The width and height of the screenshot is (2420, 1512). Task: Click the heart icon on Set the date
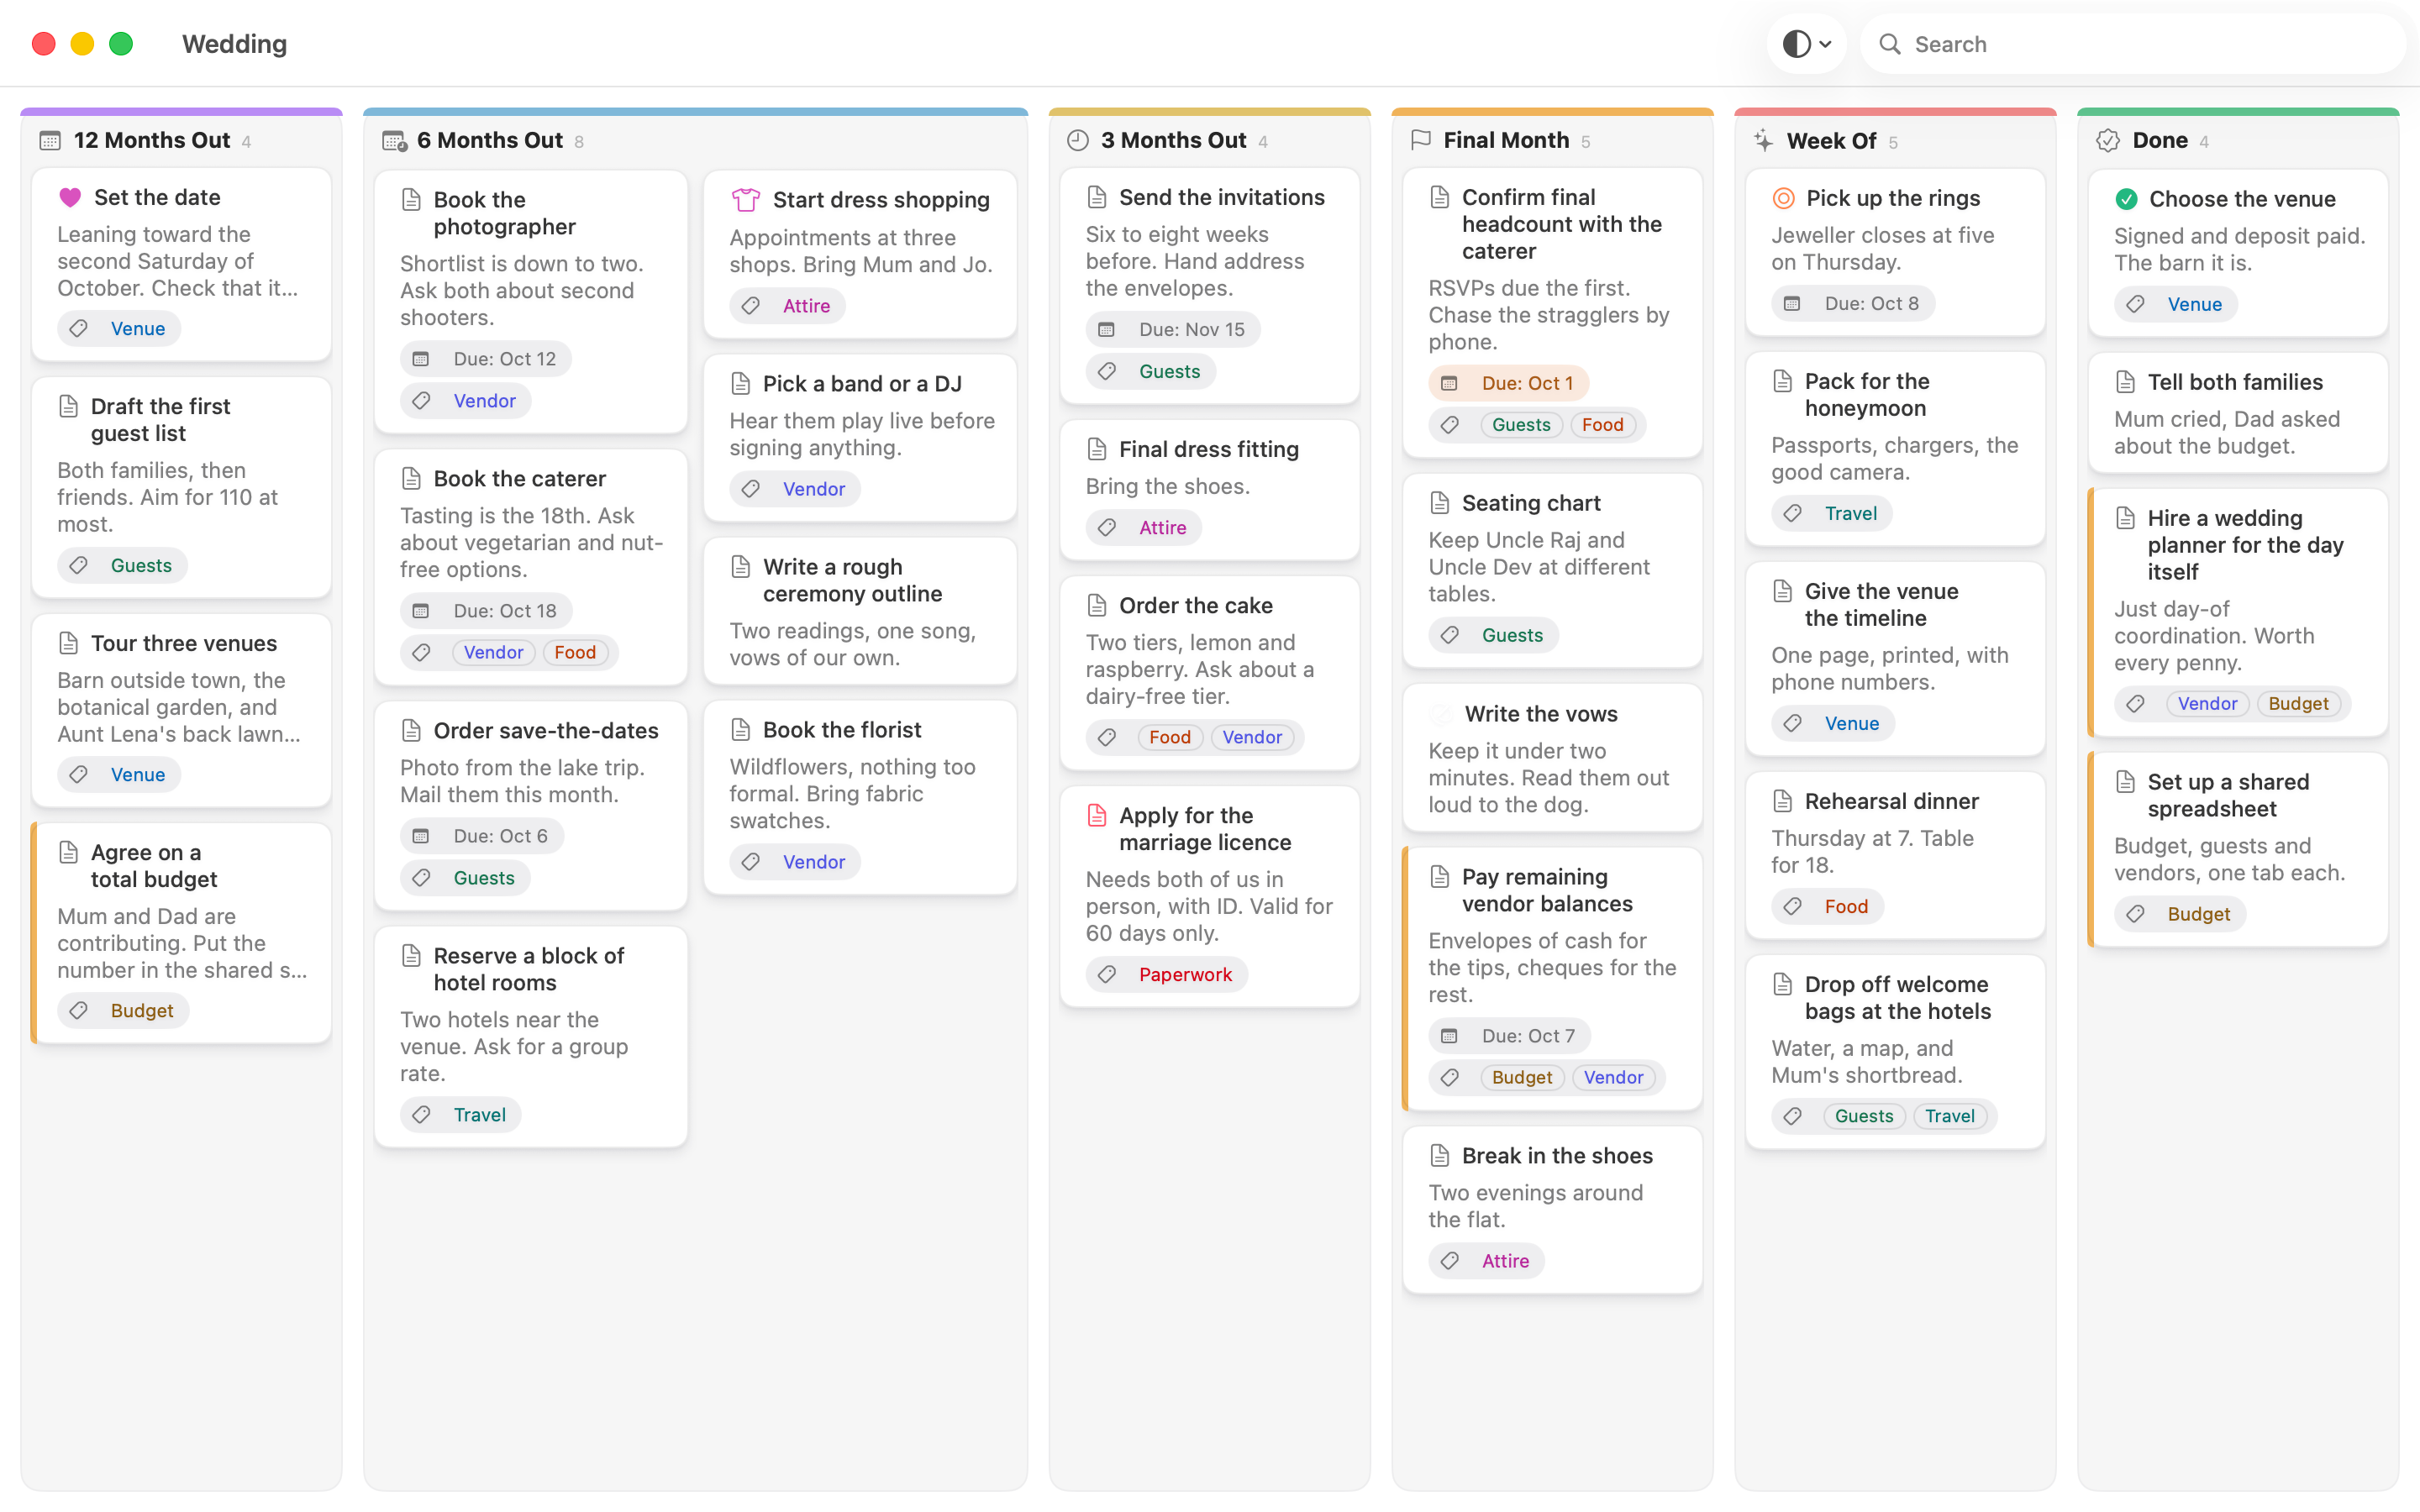(69, 197)
